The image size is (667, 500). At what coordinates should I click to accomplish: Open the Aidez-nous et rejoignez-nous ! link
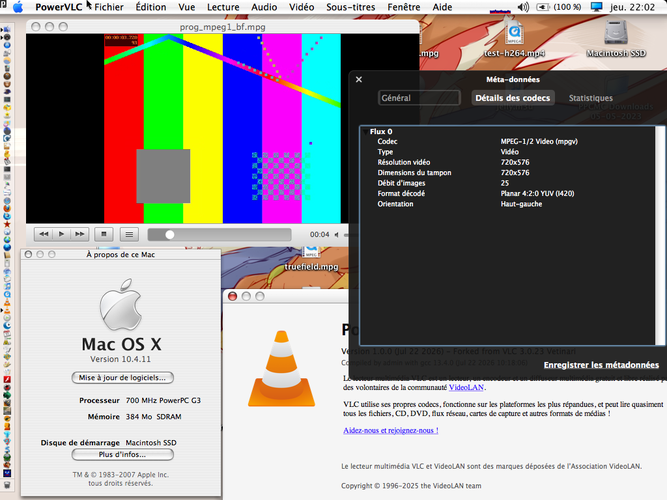[x=391, y=430]
